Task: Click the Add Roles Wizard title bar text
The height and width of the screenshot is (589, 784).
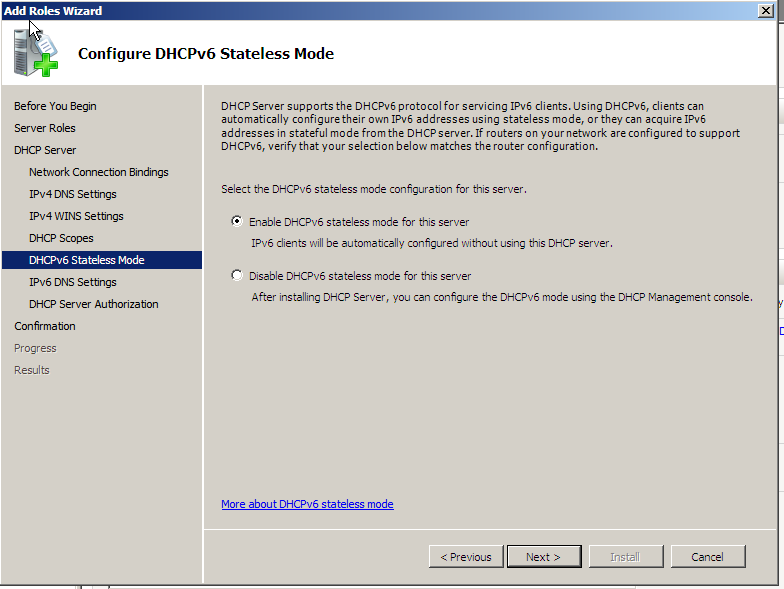Action: coord(53,10)
